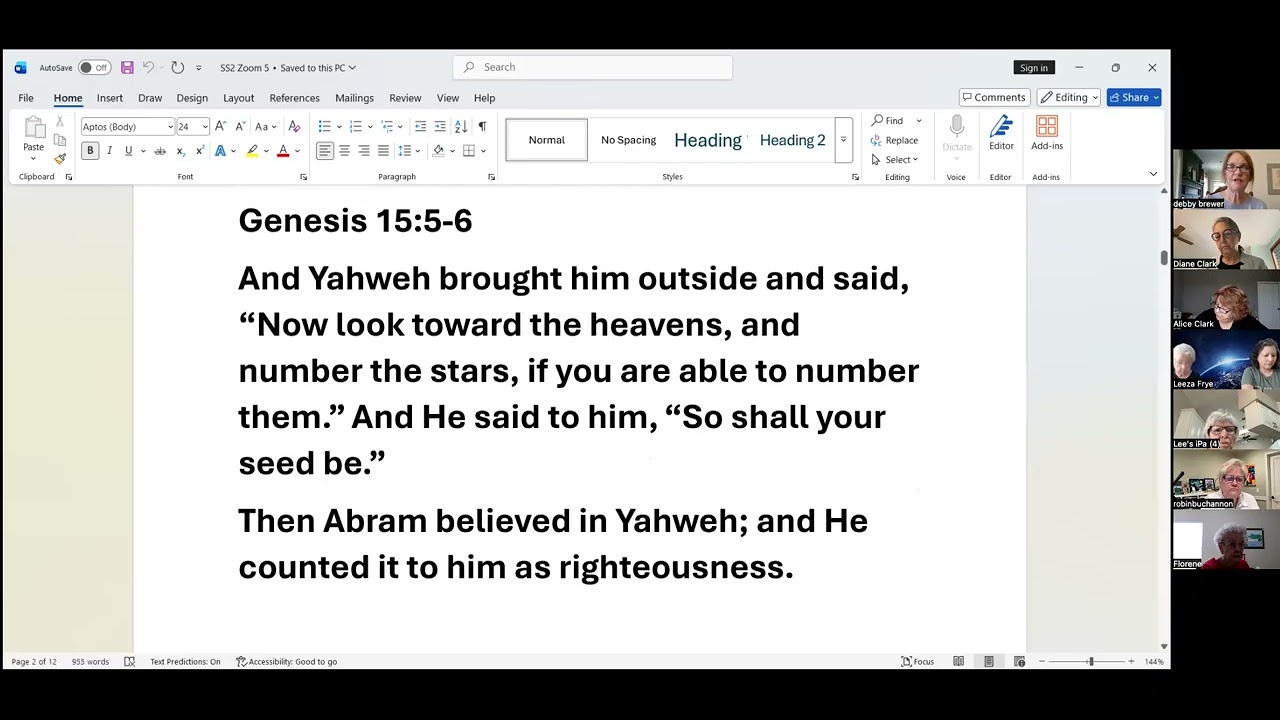Viewport: 1280px width, 720px height.
Task: Expand the numbering list dropdown arrow
Action: 370,127
